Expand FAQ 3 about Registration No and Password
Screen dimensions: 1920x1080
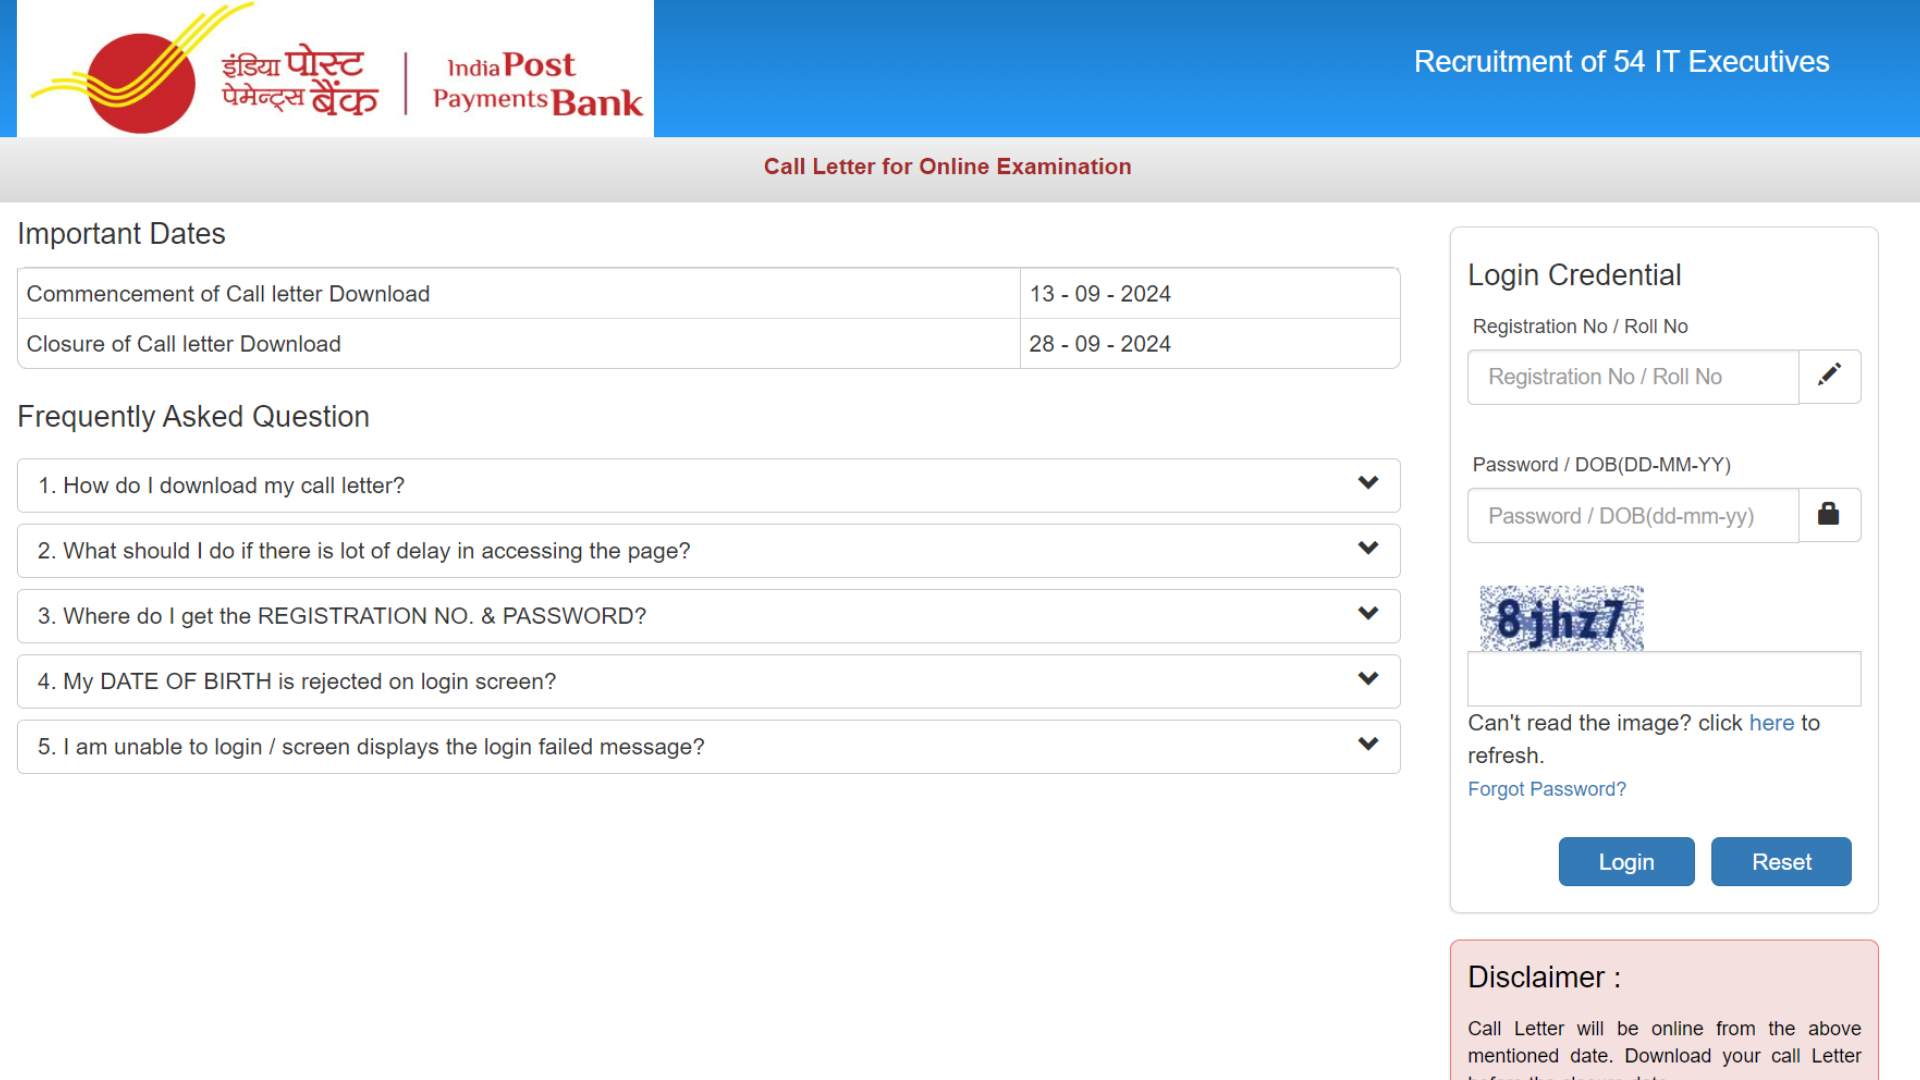tap(709, 616)
